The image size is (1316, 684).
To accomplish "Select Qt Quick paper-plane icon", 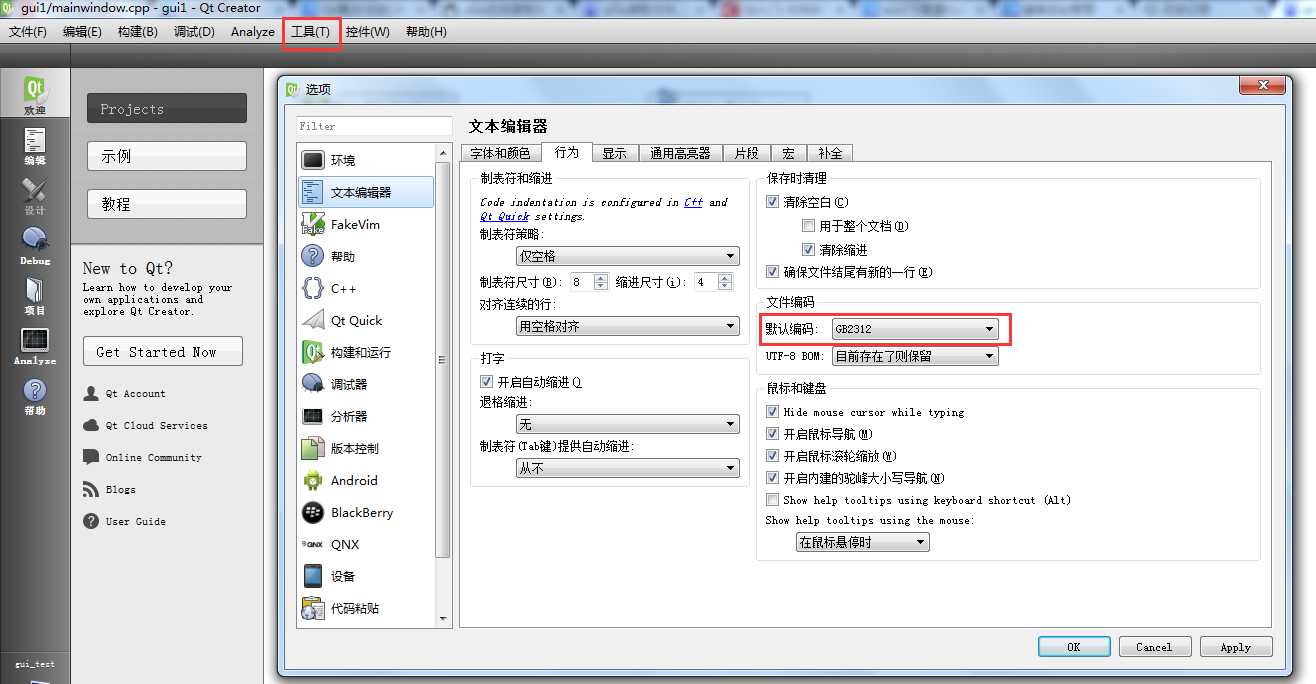I will click(313, 320).
